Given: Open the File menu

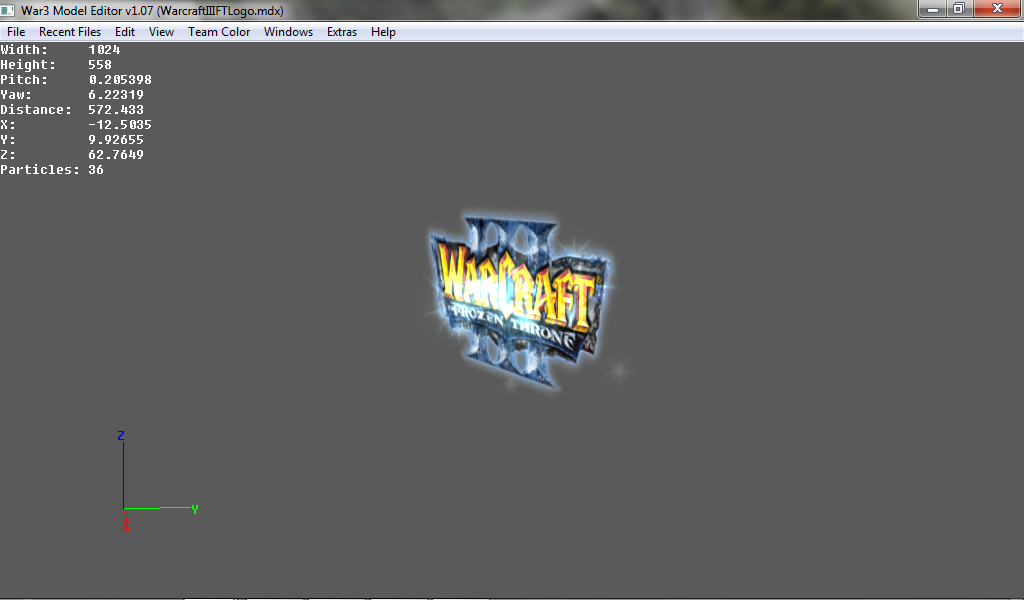Looking at the screenshot, I should (16, 31).
